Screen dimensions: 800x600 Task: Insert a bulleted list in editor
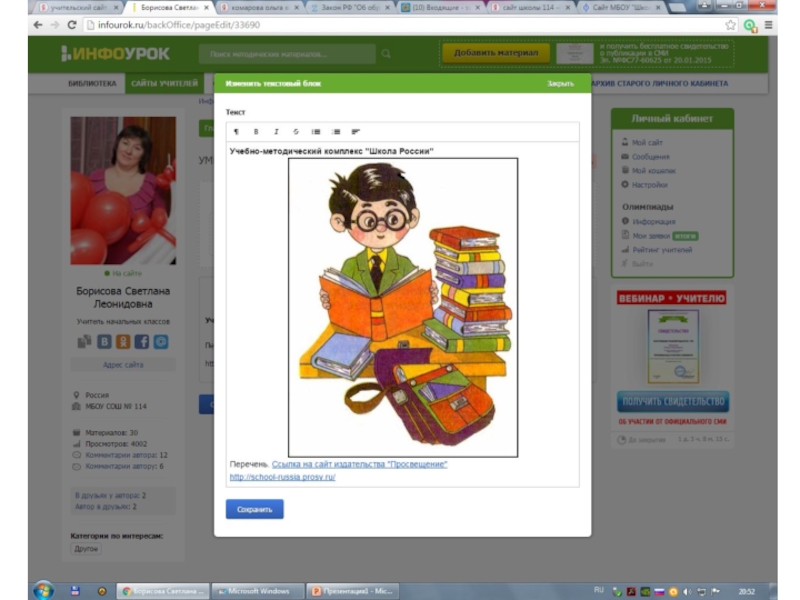(316, 132)
